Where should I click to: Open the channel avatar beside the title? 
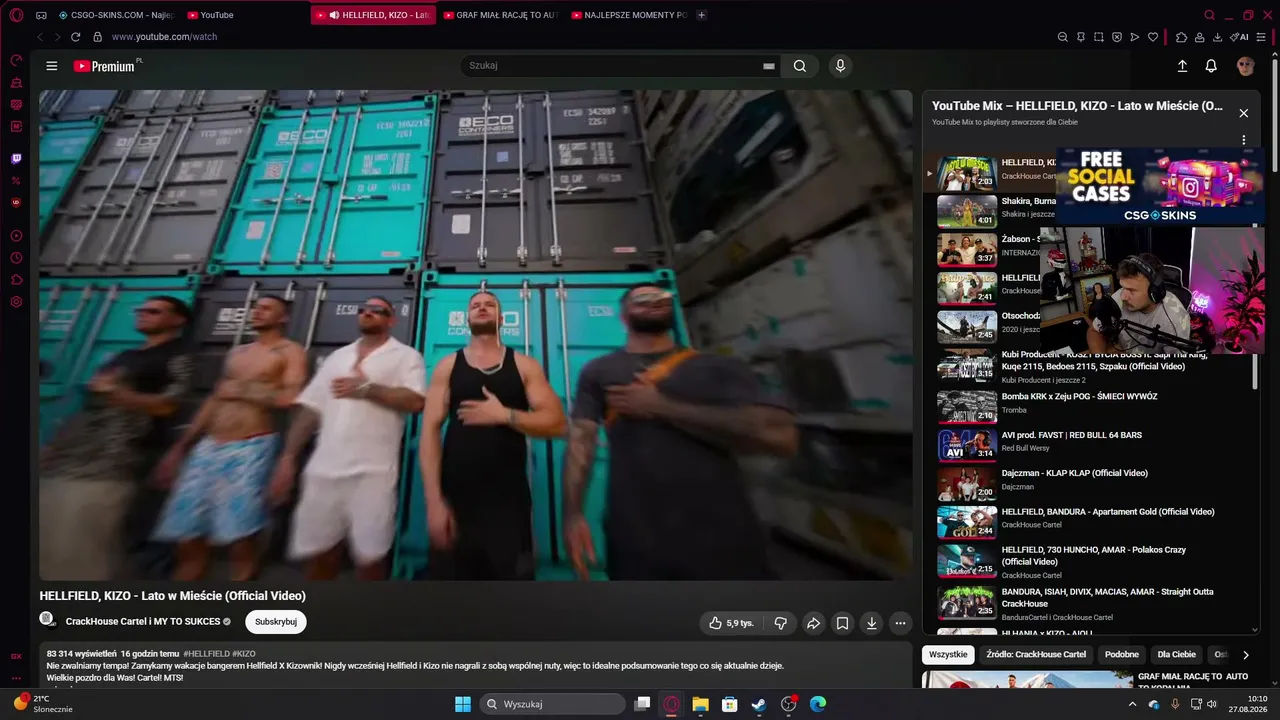click(x=48, y=620)
